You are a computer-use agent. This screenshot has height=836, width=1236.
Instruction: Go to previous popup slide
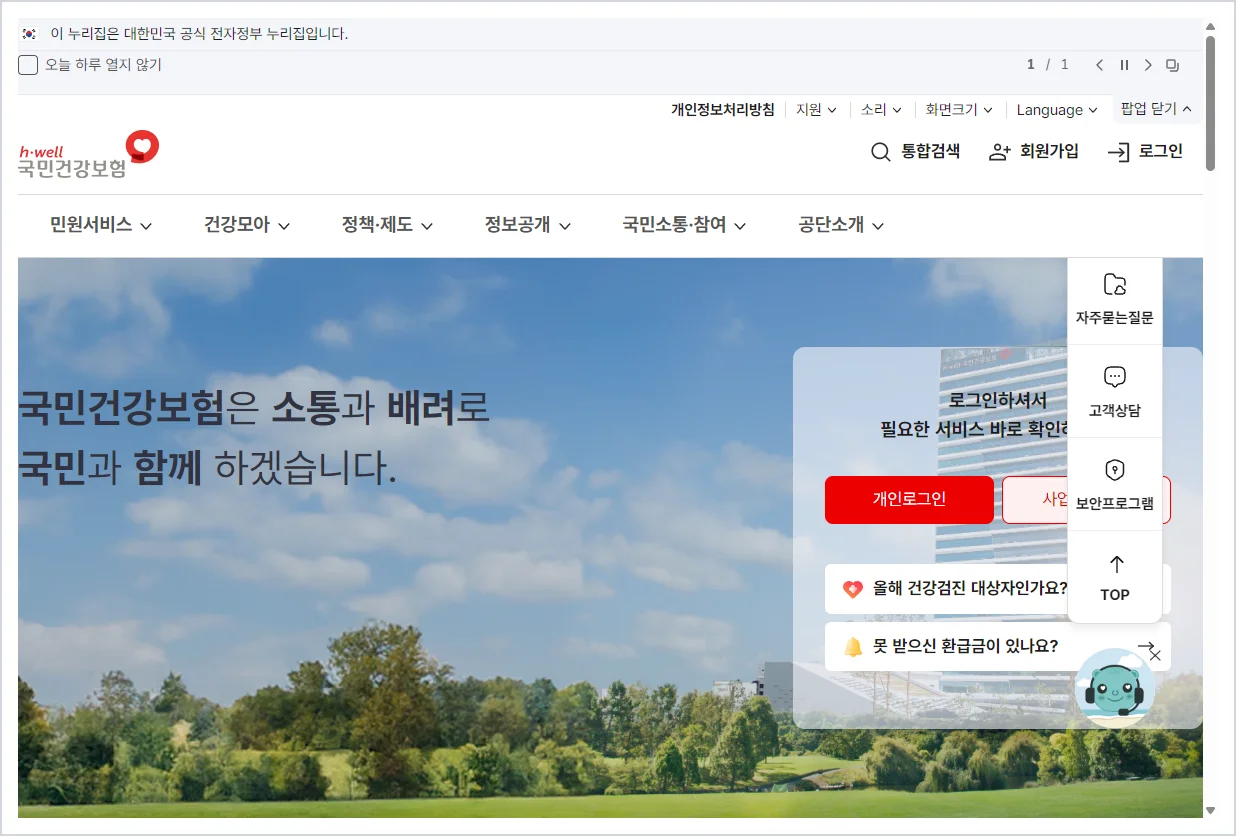click(x=1099, y=65)
